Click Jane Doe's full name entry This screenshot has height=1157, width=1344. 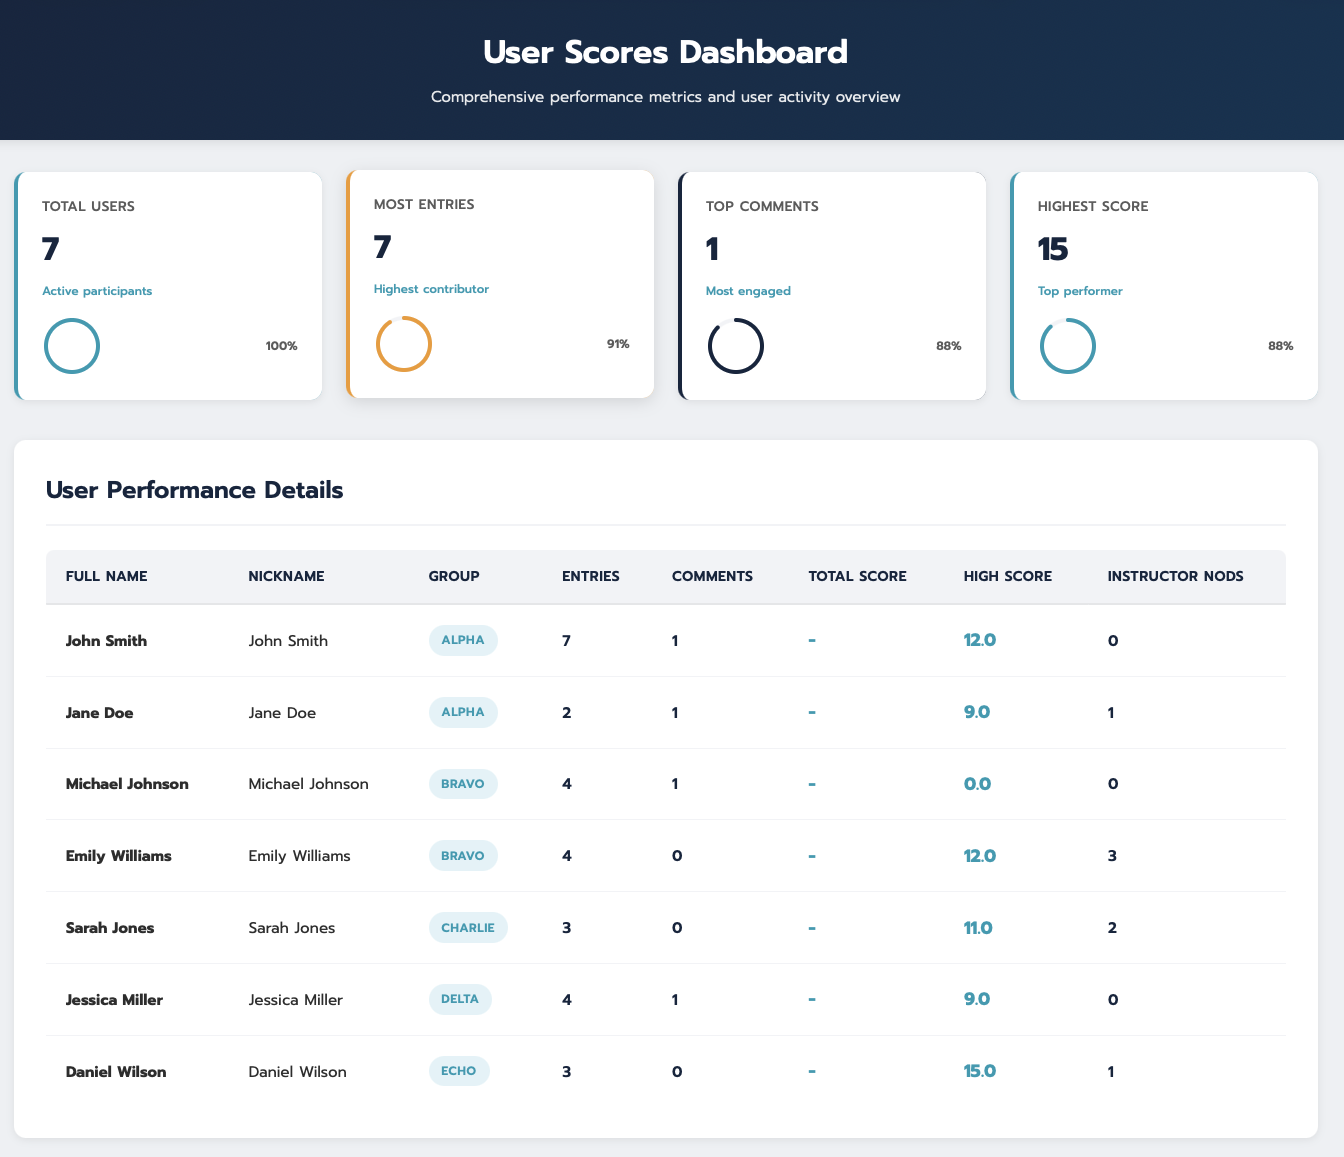point(99,712)
